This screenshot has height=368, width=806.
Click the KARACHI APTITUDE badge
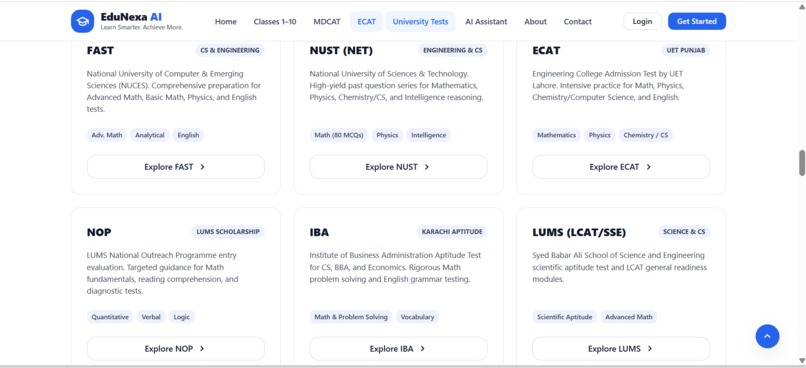pos(452,232)
